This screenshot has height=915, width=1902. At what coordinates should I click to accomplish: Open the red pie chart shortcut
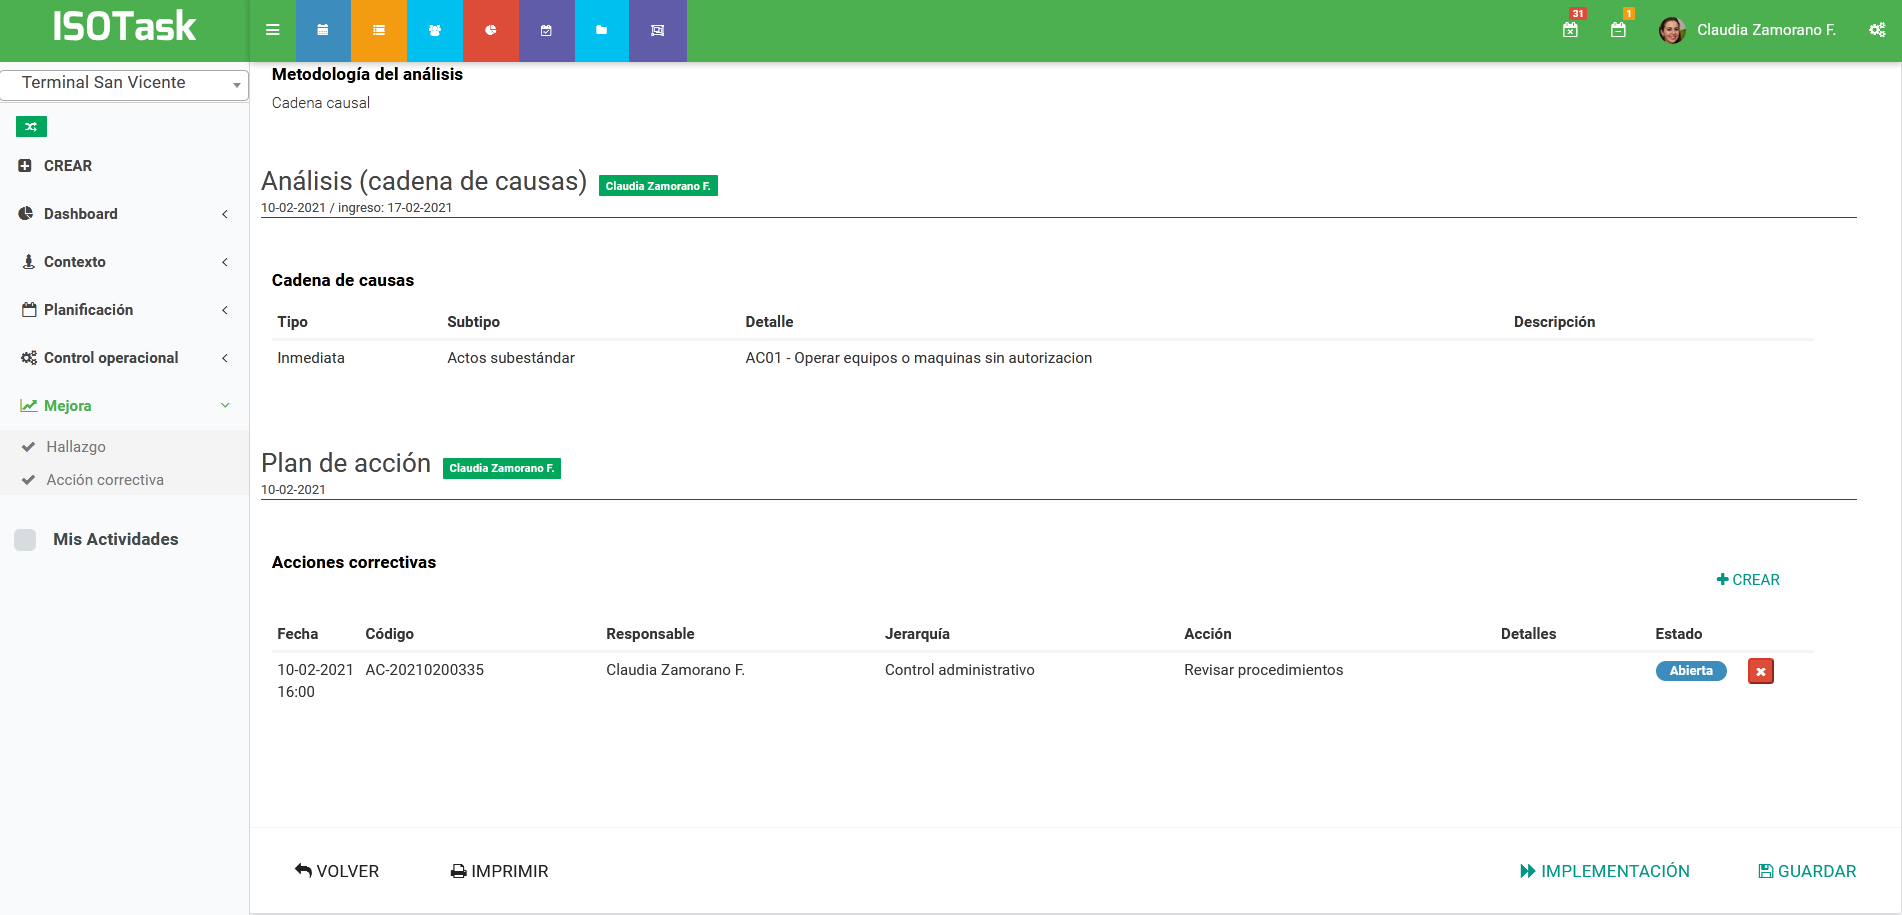point(491,30)
